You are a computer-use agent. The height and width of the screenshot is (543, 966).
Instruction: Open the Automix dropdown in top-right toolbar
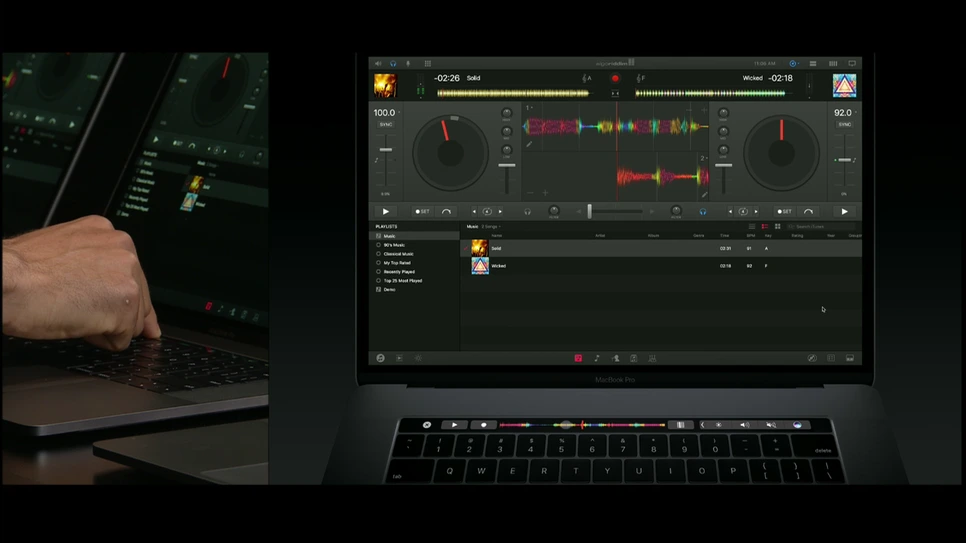(x=794, y=63)
